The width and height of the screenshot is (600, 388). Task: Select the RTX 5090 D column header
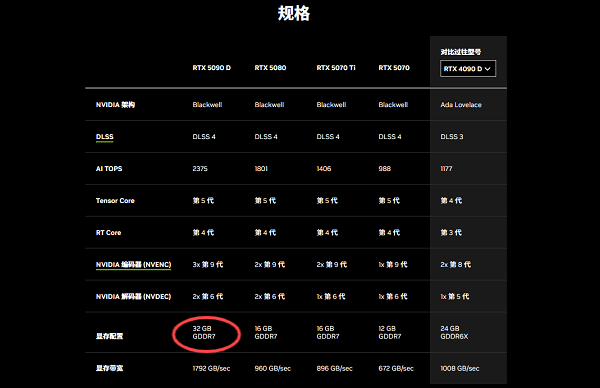click(212, 68)
